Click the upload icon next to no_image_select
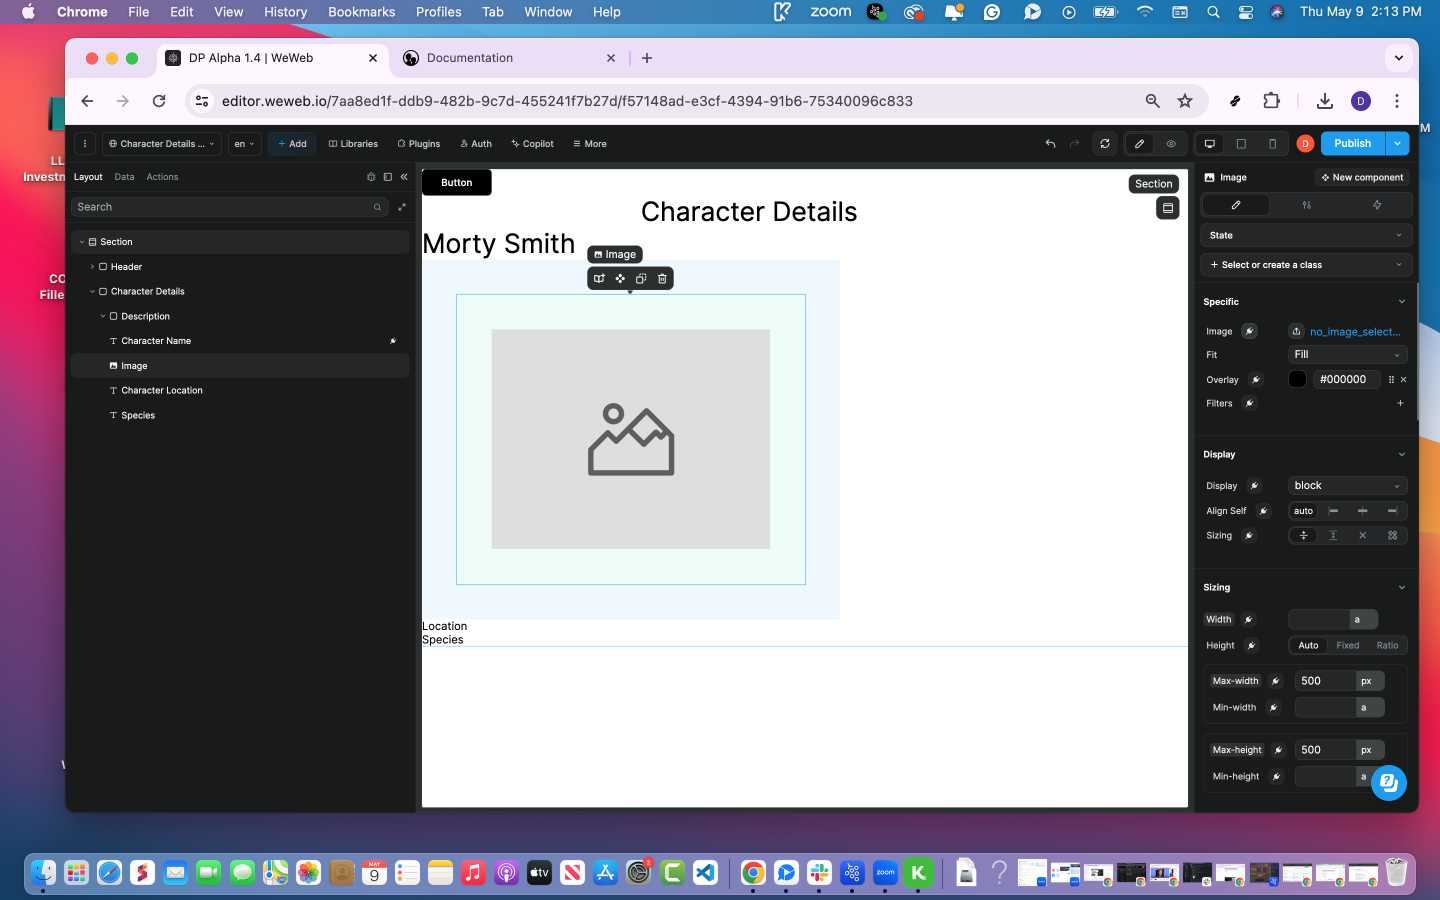Viewport: 1440px width, 900px height. [1297, 331]
